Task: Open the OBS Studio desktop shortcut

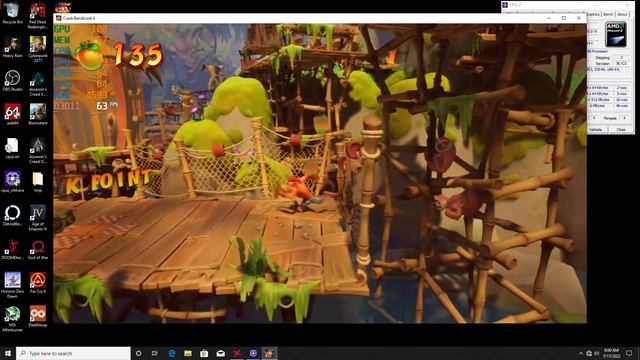Action: (x=12, y=80)
